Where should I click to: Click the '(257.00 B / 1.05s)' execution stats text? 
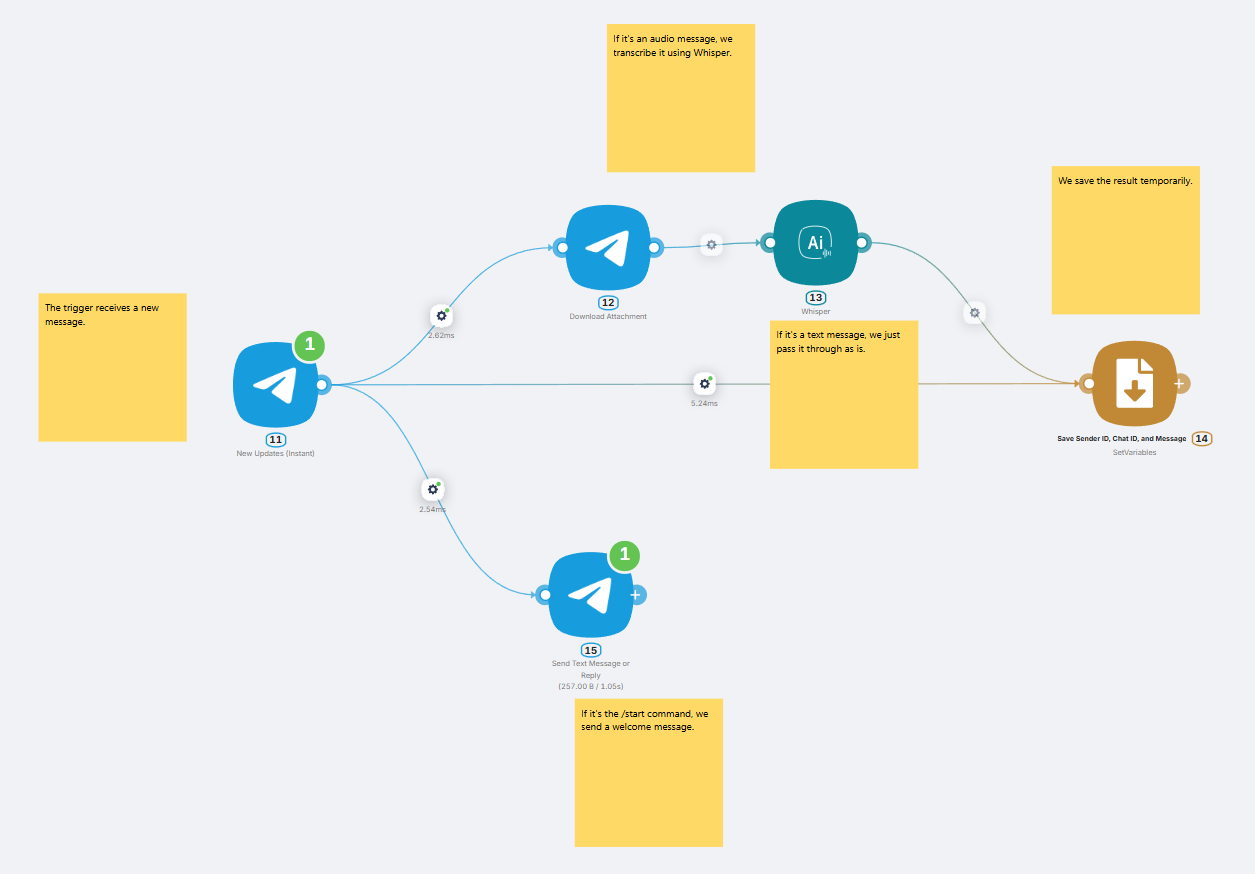click(x=591, y=687)
